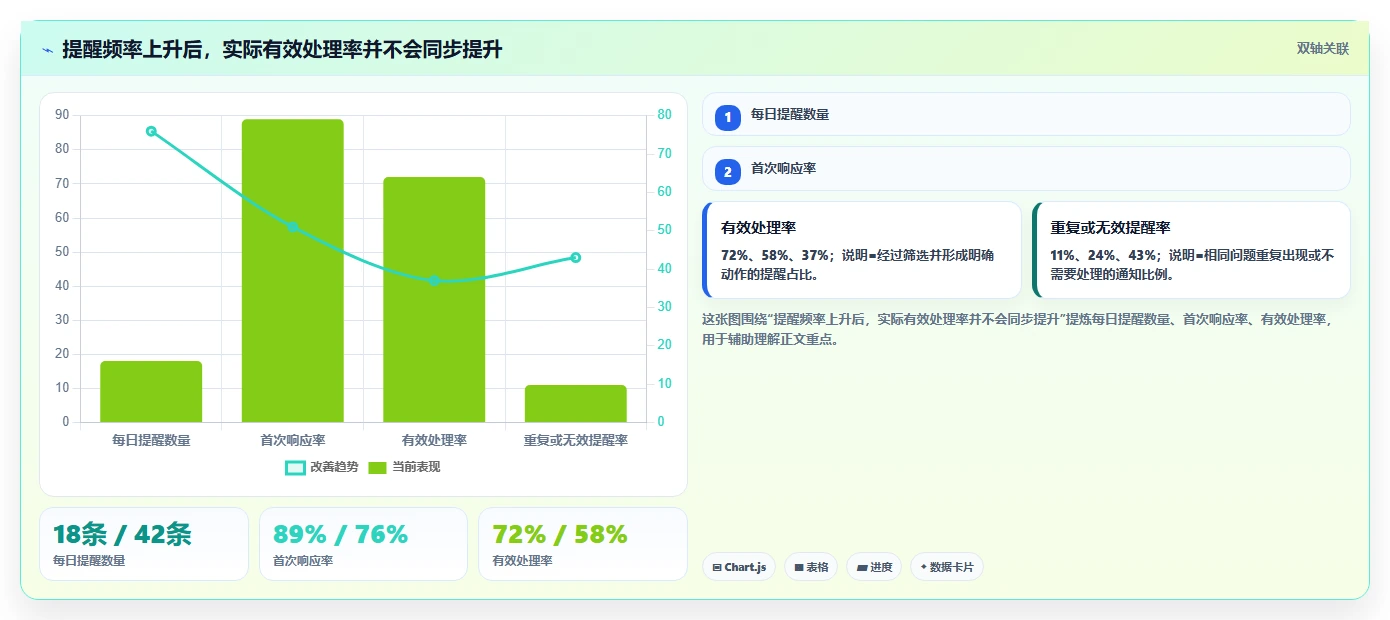The image size is (1390, 620).
Task: Click the 数据卡片 sparkle icon
Action: tap(923, 567)
